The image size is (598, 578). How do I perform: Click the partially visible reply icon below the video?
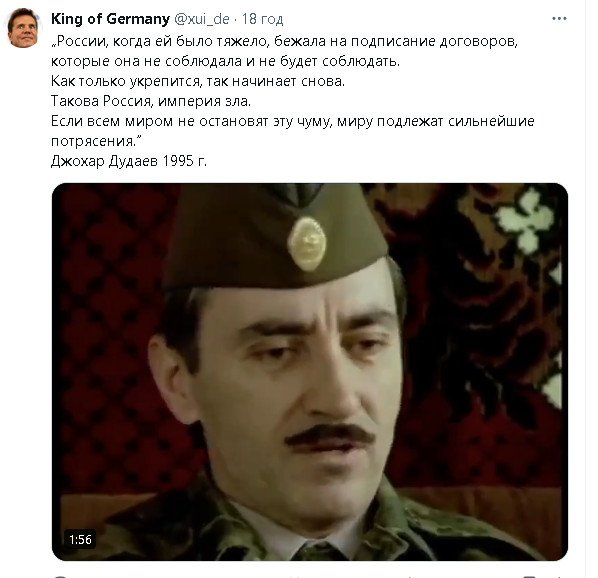point(61,576)
